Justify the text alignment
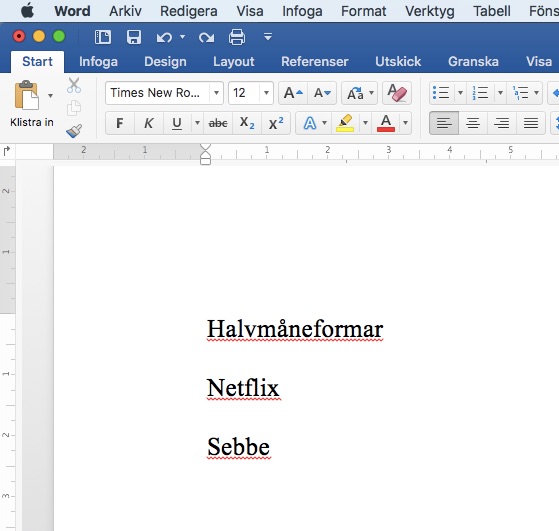The image size is (559, 531). click(530, 123)
